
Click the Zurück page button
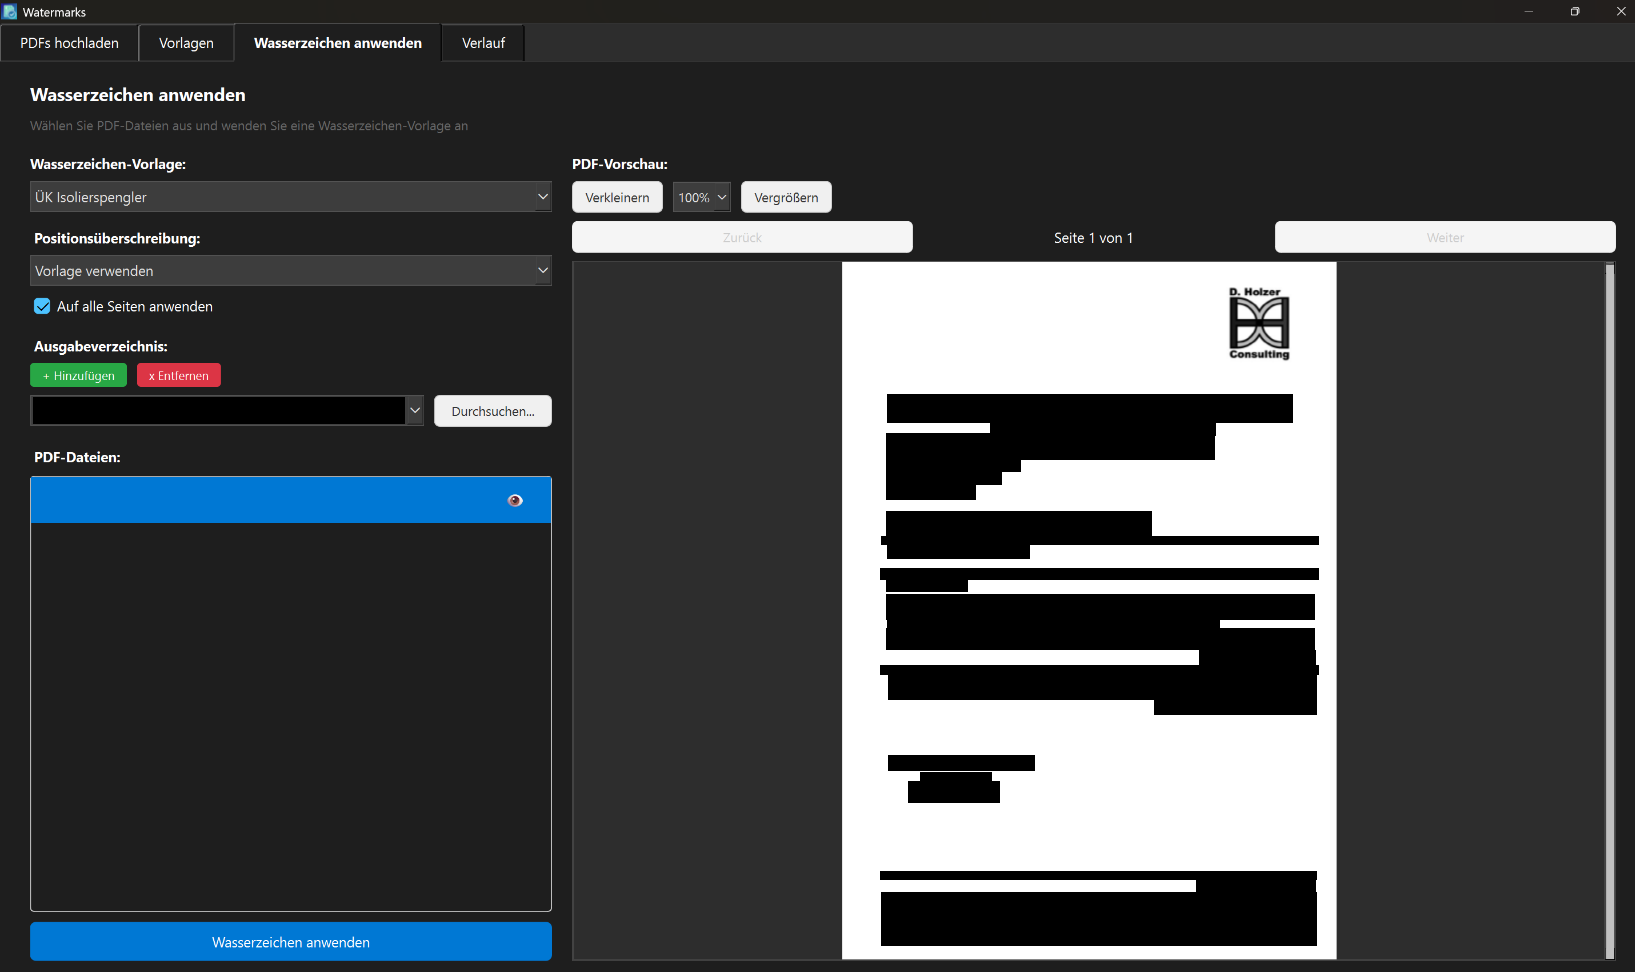(742, 237)
